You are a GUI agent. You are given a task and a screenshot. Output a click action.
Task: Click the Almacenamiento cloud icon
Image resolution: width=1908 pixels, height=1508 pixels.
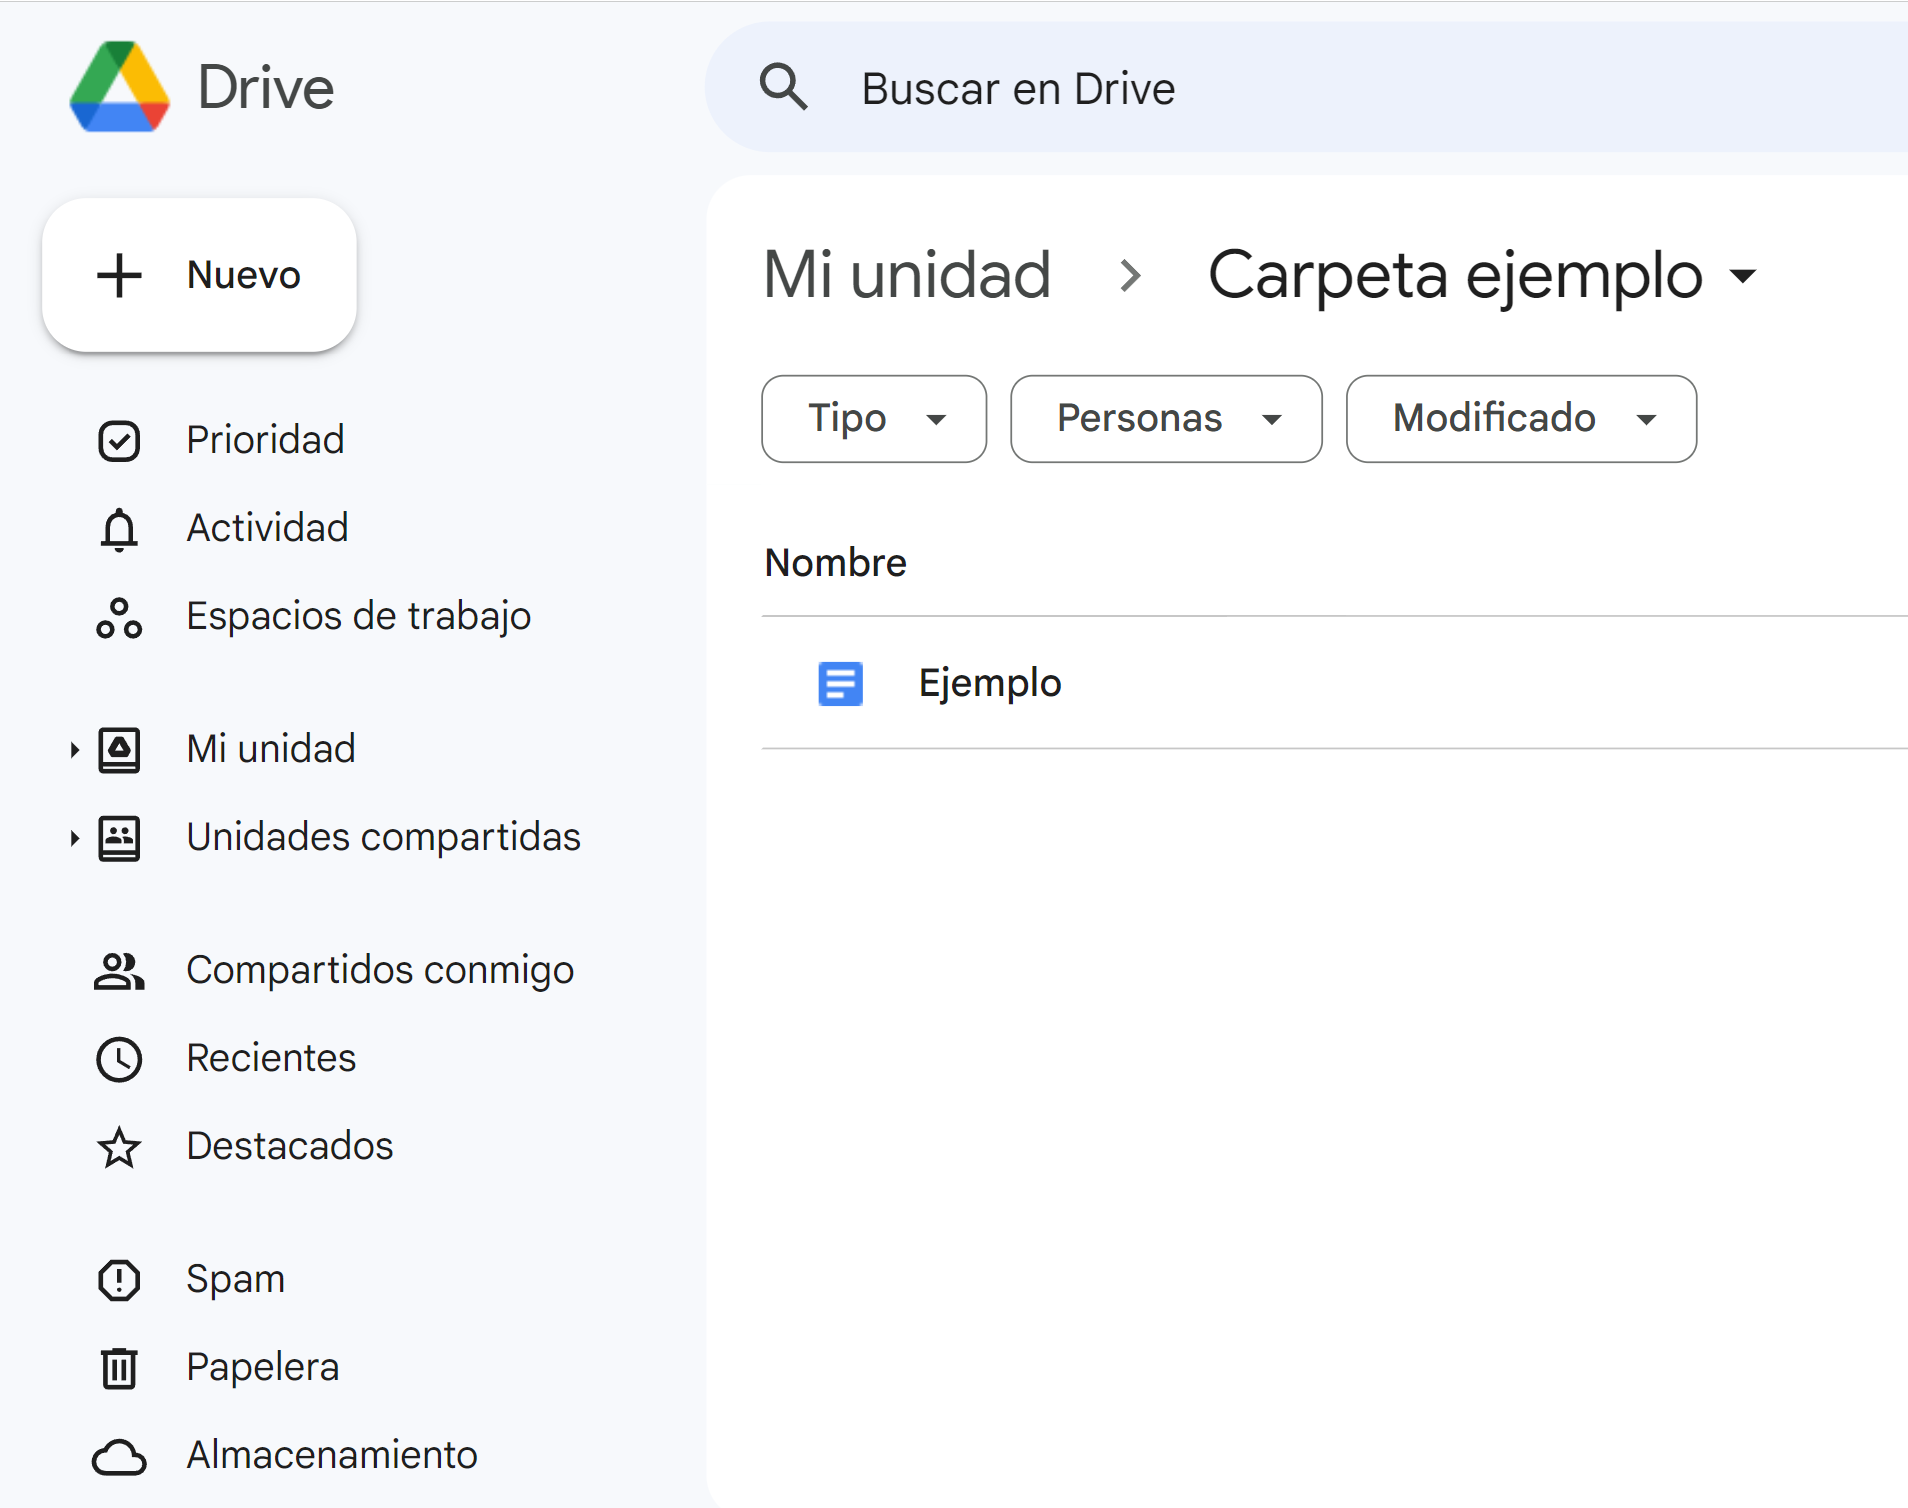[x=119, y=1456]
